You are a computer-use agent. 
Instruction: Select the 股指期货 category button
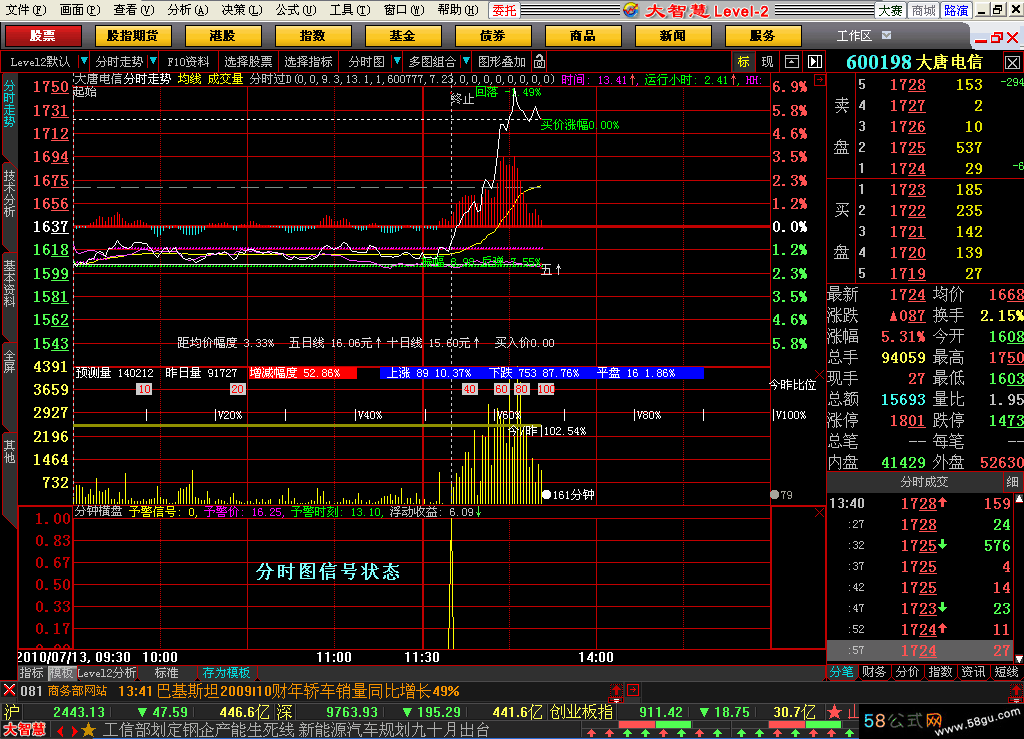133,36
